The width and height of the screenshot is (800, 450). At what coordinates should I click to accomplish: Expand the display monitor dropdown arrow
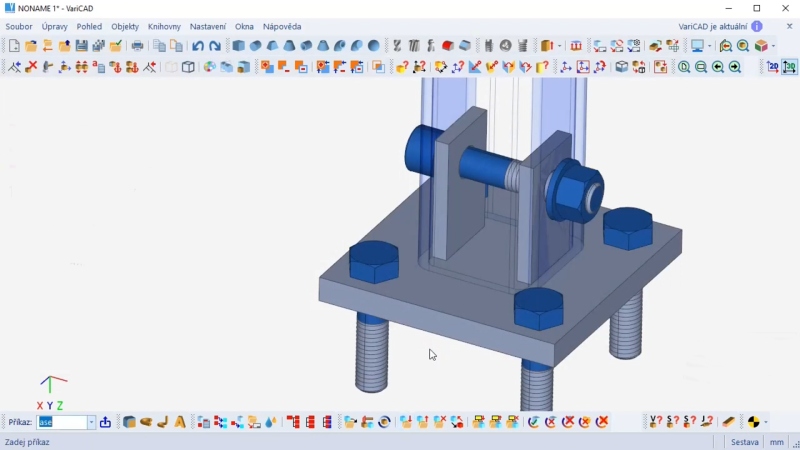coord(710,46)
